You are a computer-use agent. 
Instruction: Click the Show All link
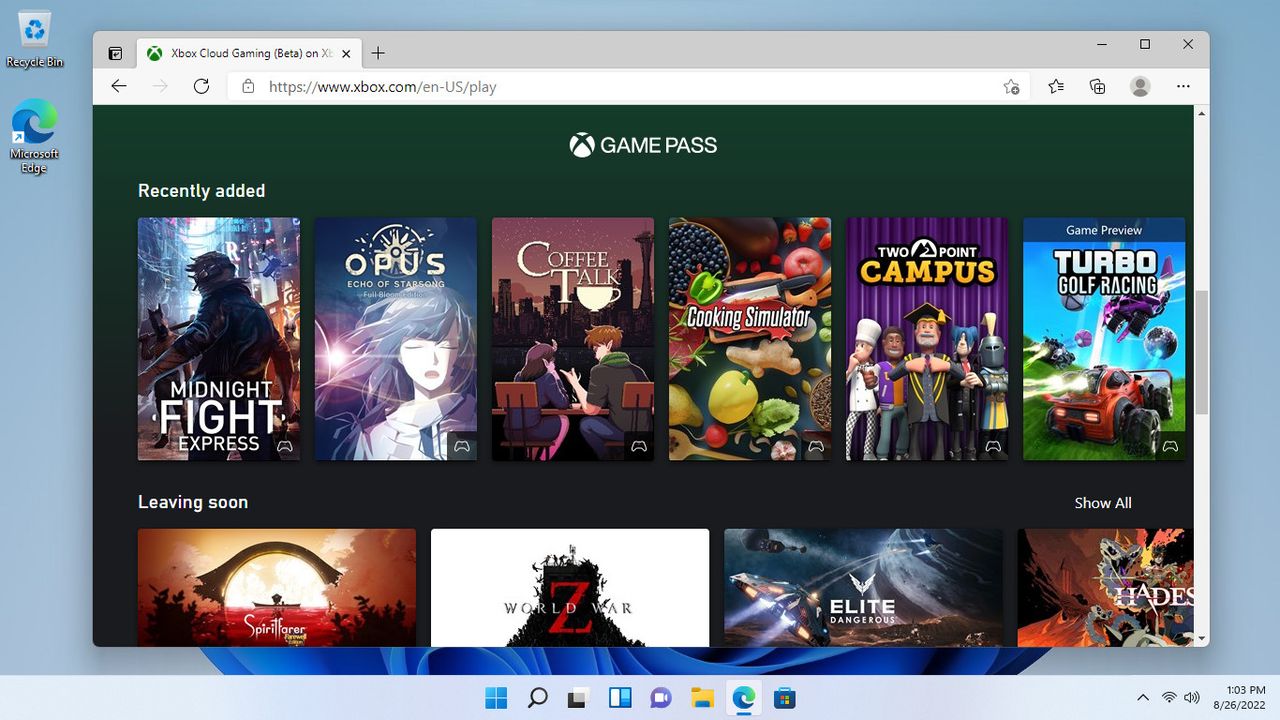[x=1103, y=503]
